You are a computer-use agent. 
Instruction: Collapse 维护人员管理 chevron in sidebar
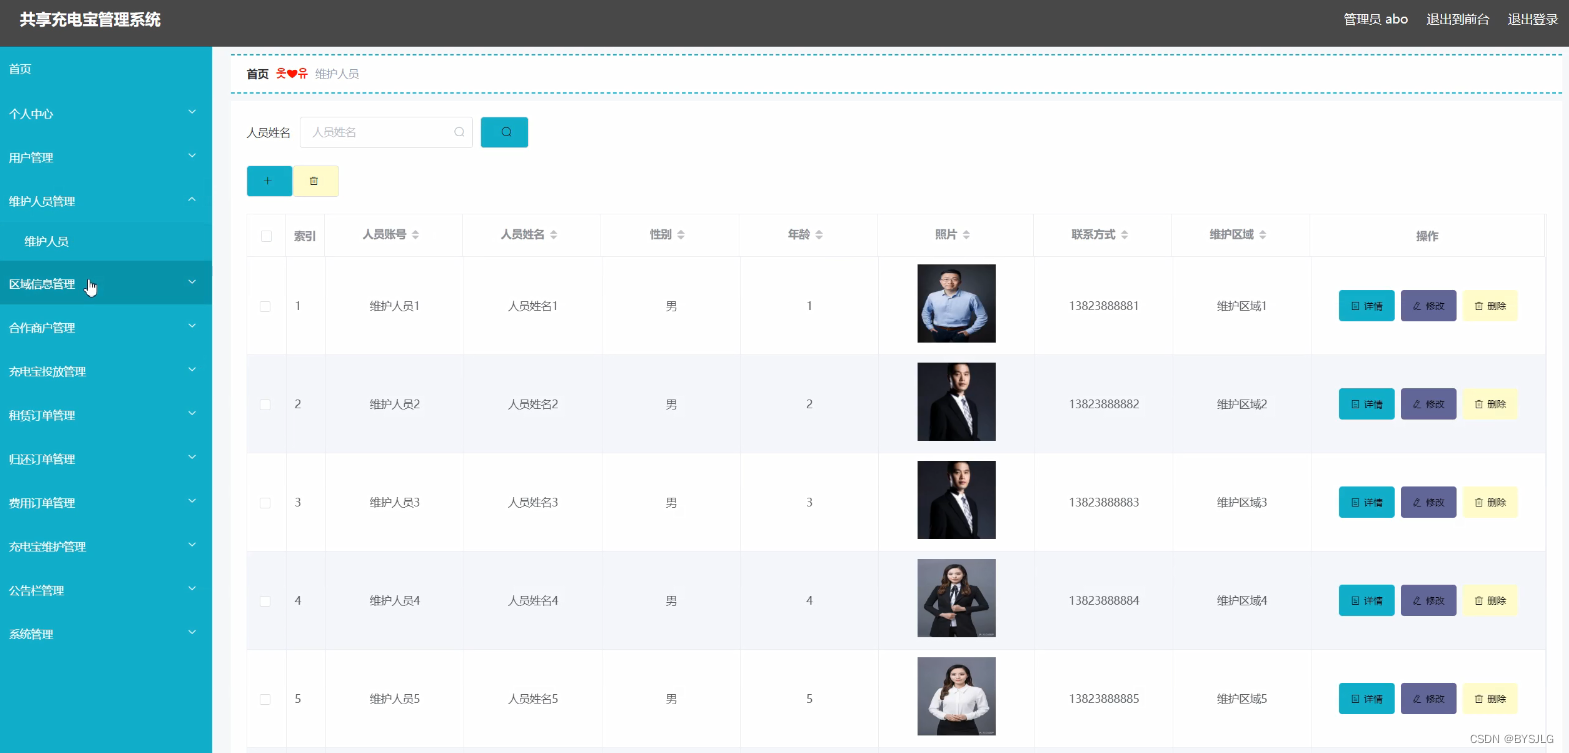click(x=192, y=200)
